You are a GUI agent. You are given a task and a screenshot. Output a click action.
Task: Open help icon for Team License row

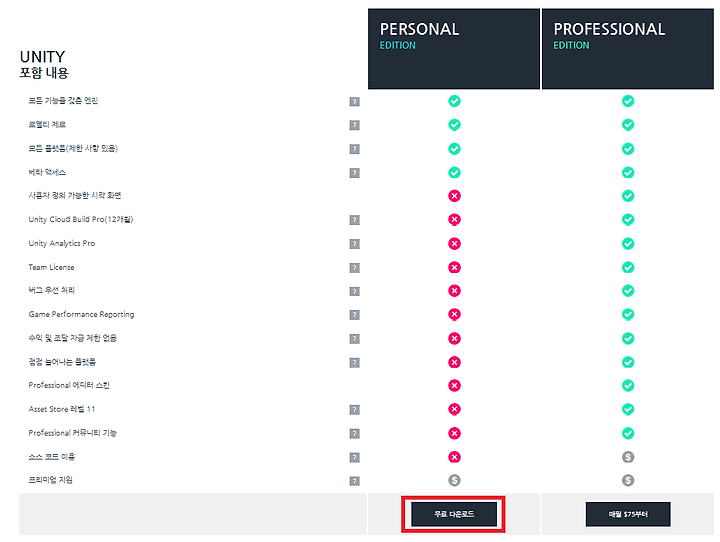[x=354, y=268]
